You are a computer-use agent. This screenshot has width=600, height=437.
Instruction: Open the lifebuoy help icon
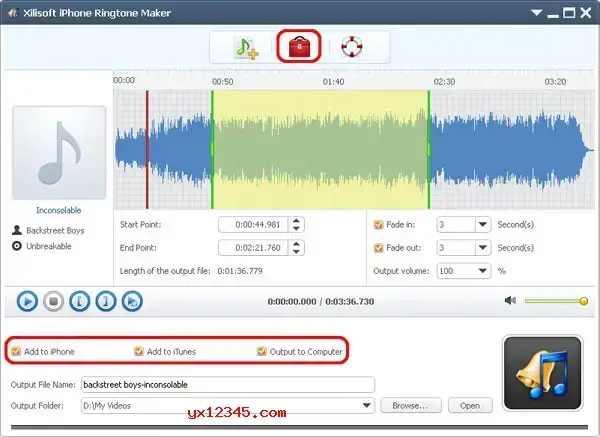(352, 47)
